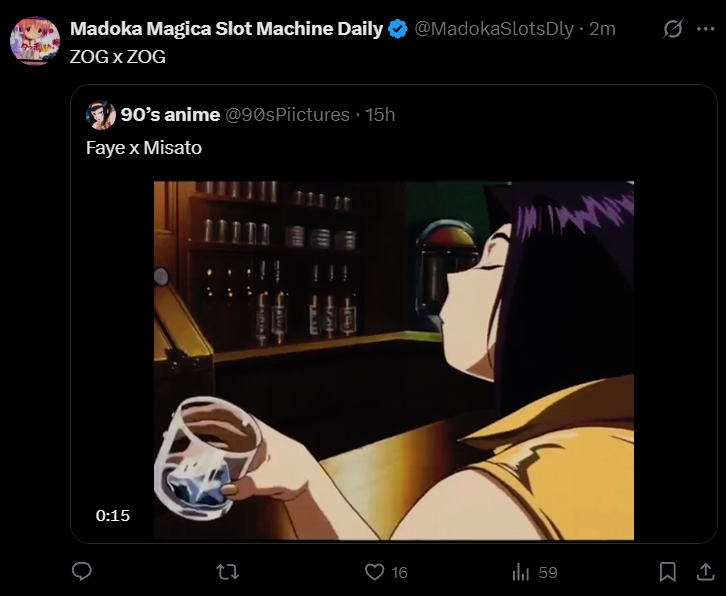Click the @90sPiictures handle
The height and width of the screenshot is (596, 726).
click(290, 115)
